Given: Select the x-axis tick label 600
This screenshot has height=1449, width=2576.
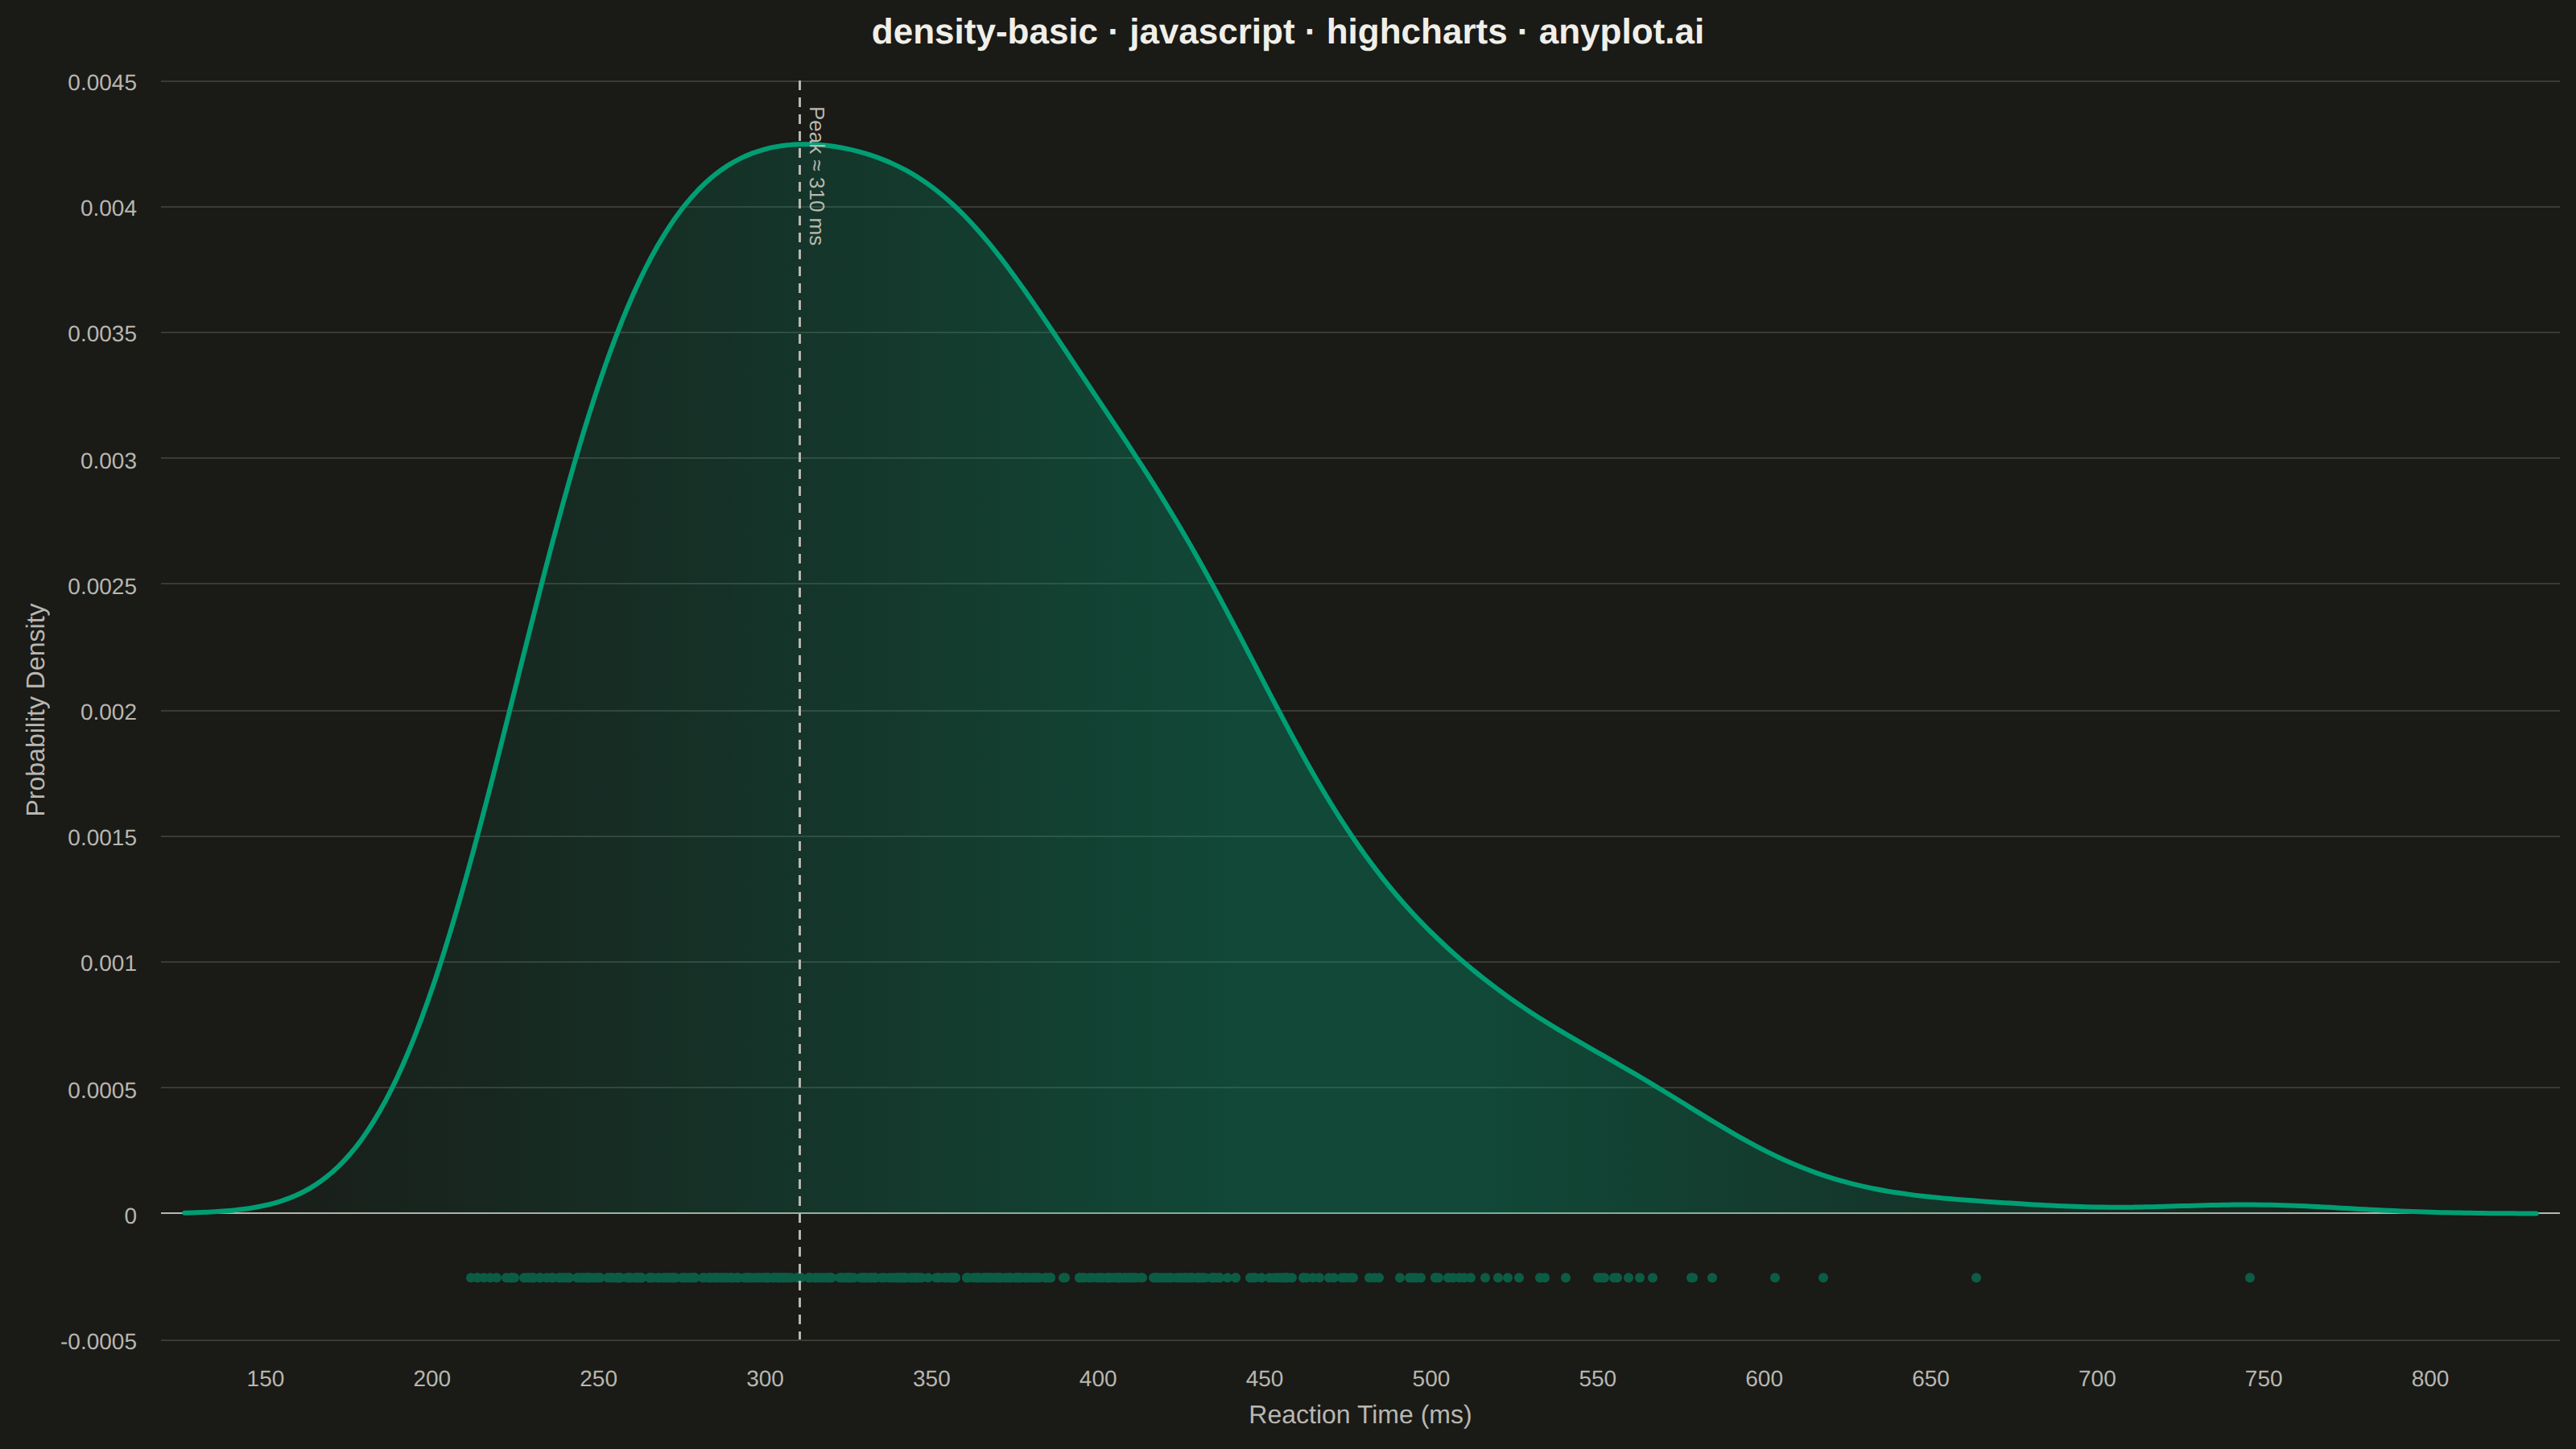Looking at the screenshot, I should (x=1764, y=1379).
